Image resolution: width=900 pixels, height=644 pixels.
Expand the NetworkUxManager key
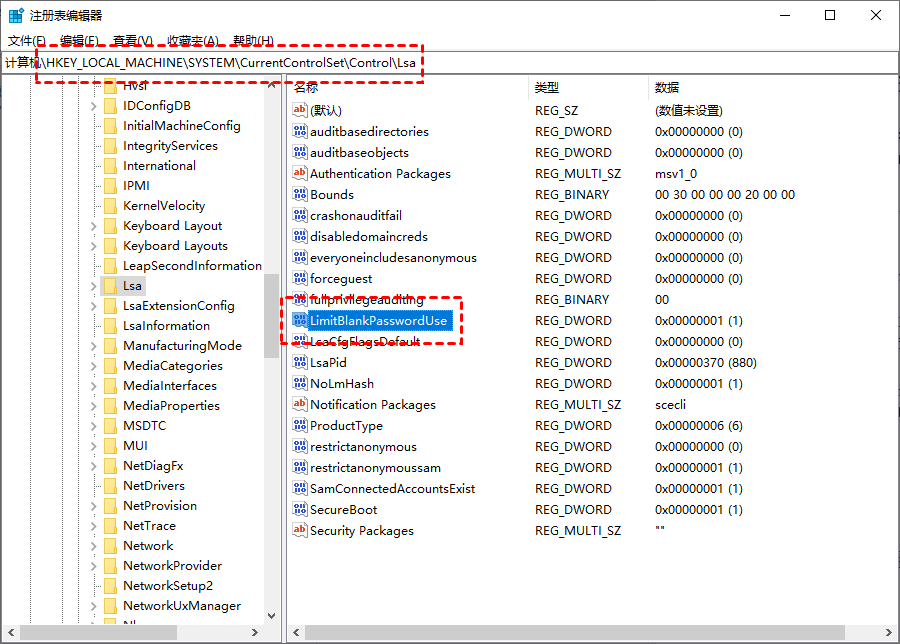pyautogui.click(x=94, y=606)
